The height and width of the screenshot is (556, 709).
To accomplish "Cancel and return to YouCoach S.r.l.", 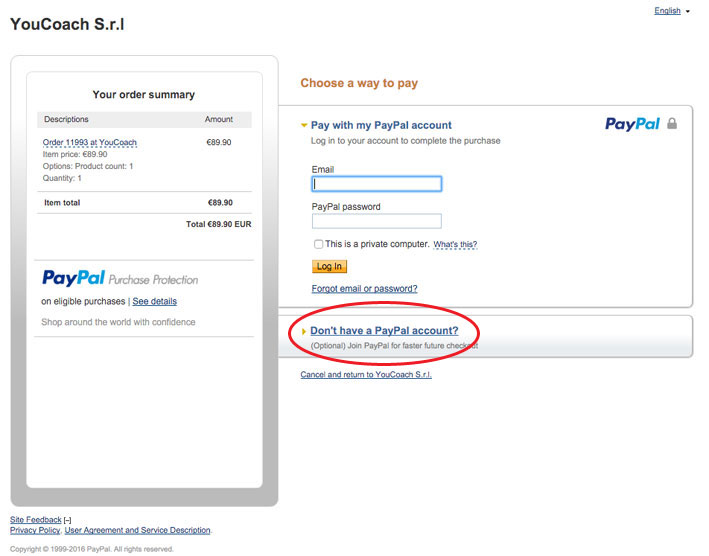I will [x=366, y=374].
